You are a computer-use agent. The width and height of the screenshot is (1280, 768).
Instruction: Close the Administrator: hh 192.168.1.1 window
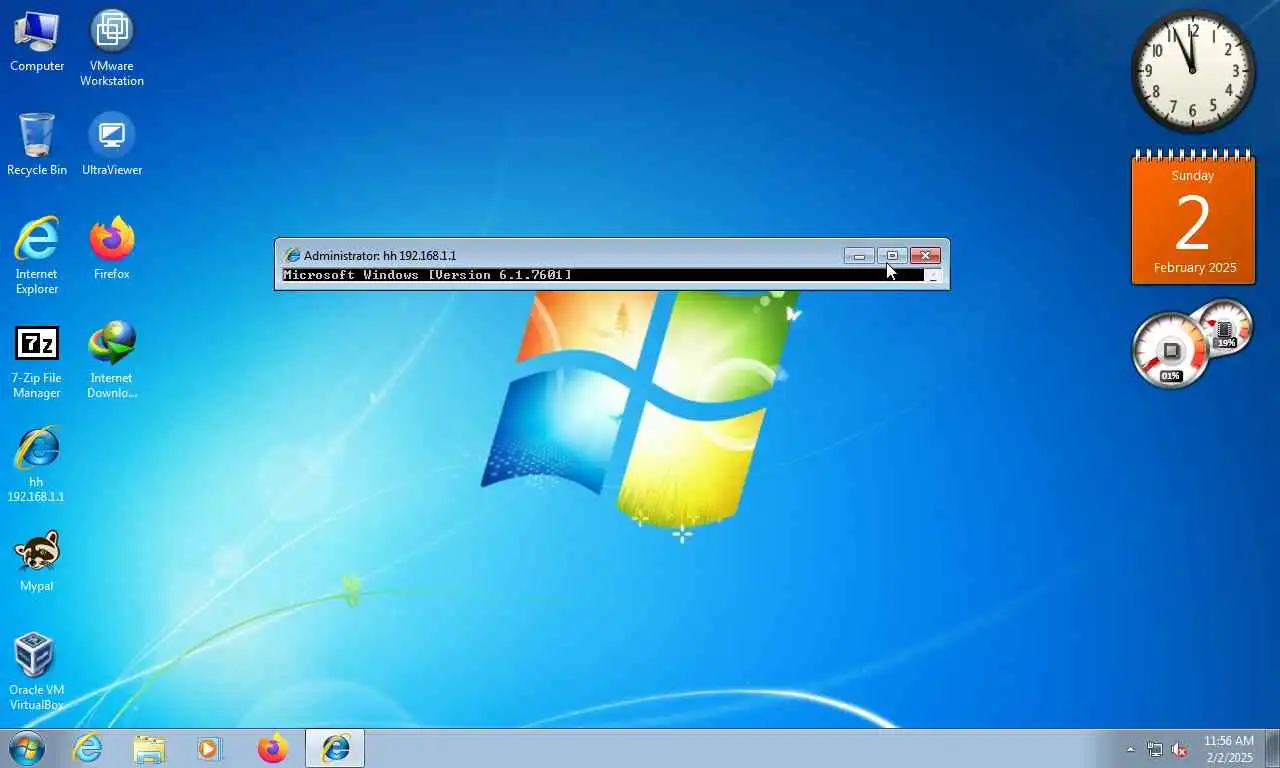[925, 256]
